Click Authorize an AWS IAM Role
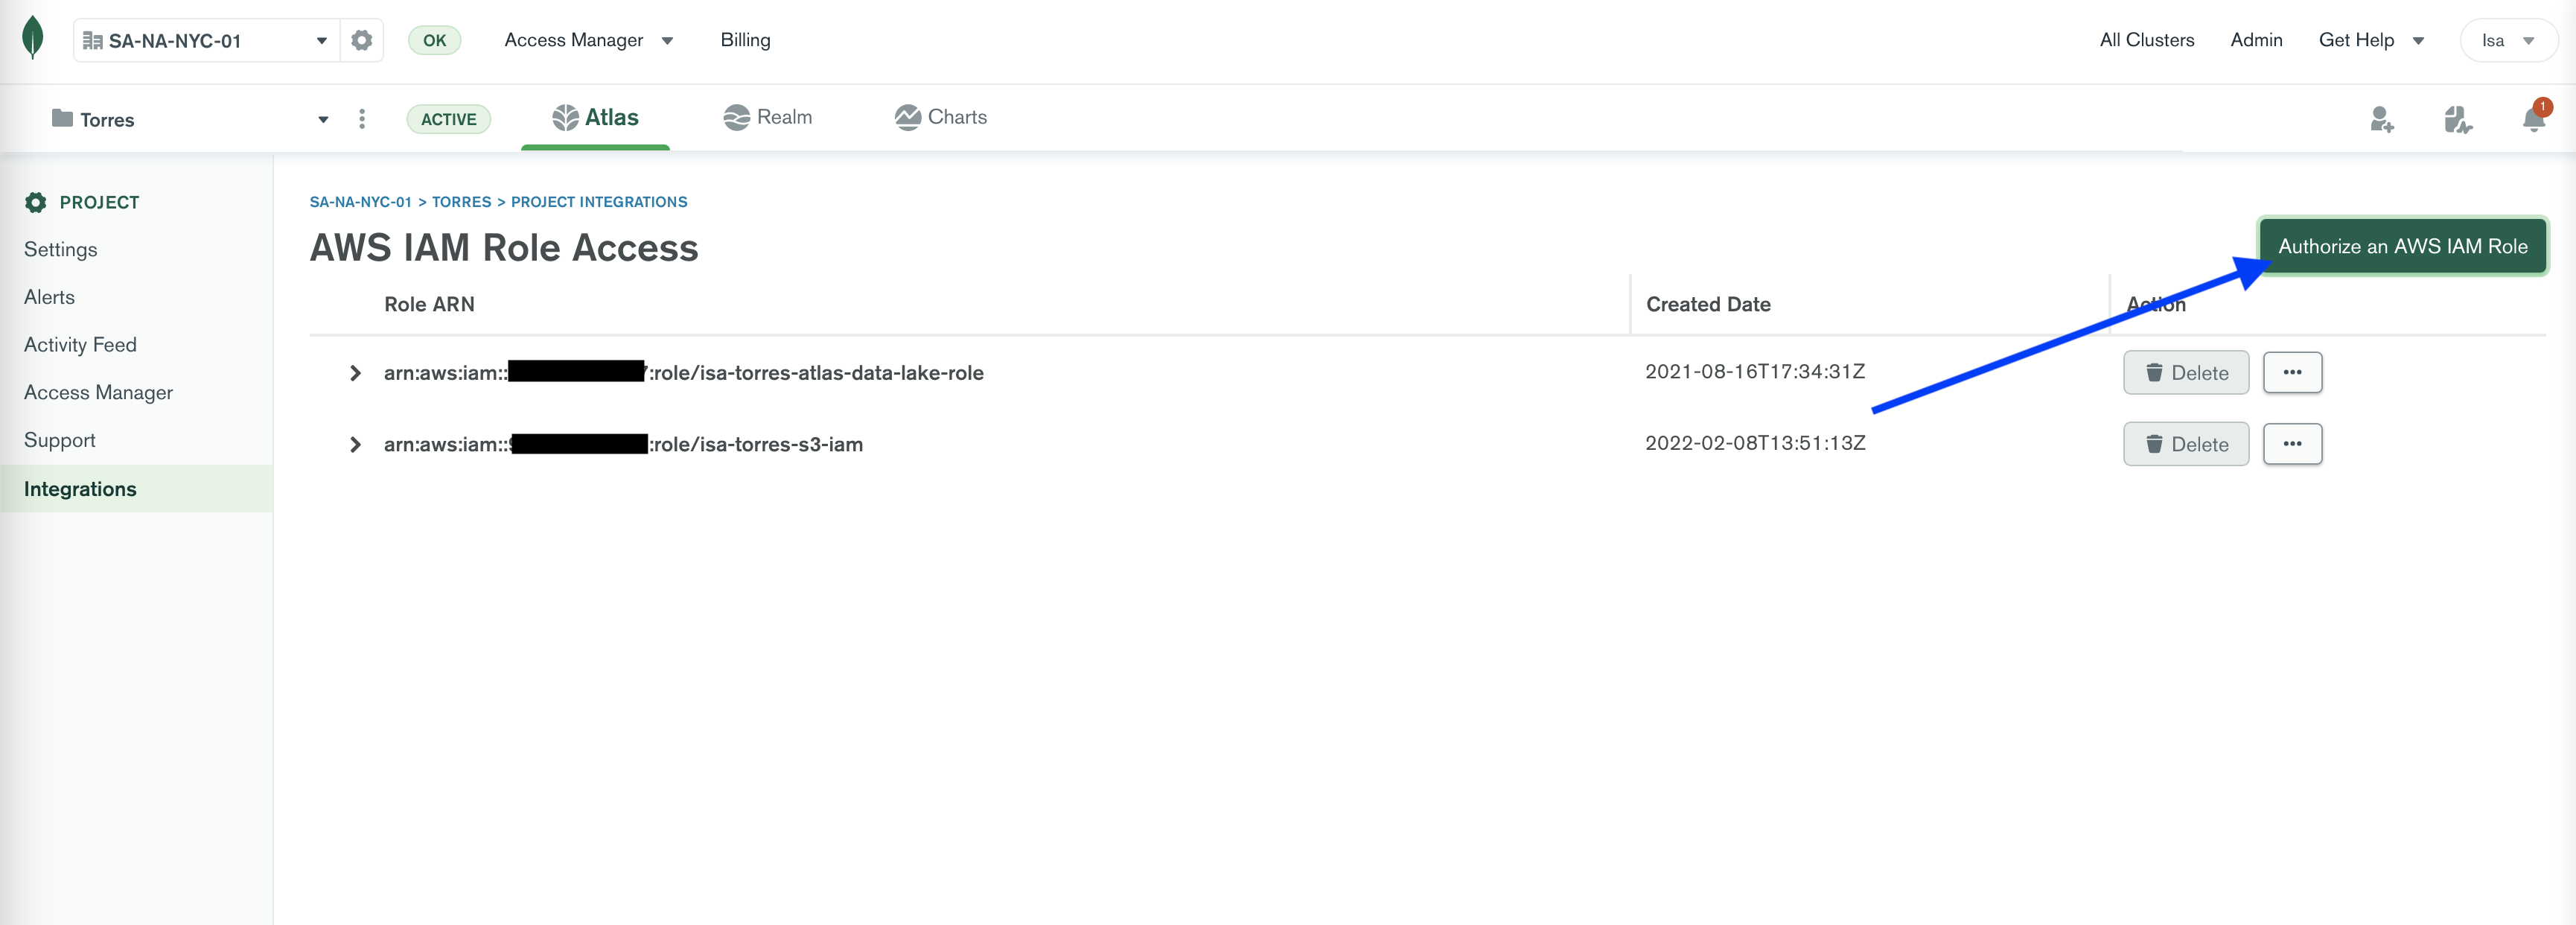 tap(2402, 246)
